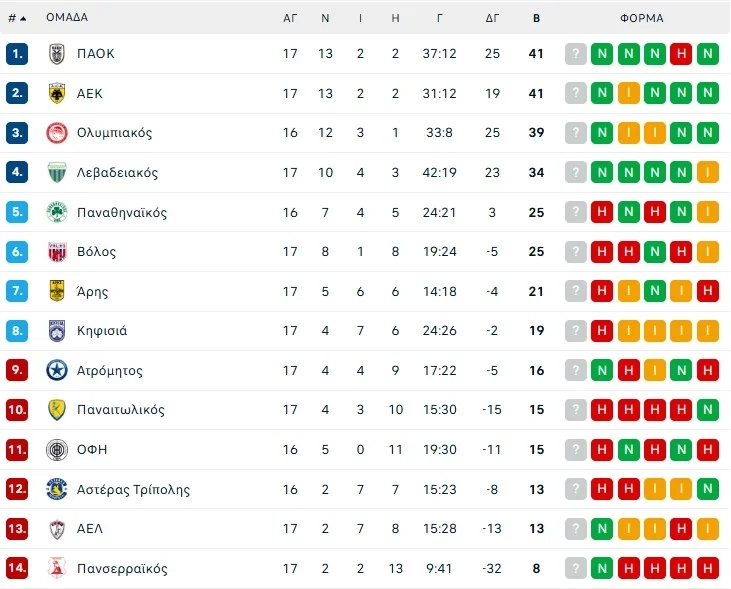Click the ΠΑΟΚ club crest icon
This screenshot has width=731, height=589.
56,54
